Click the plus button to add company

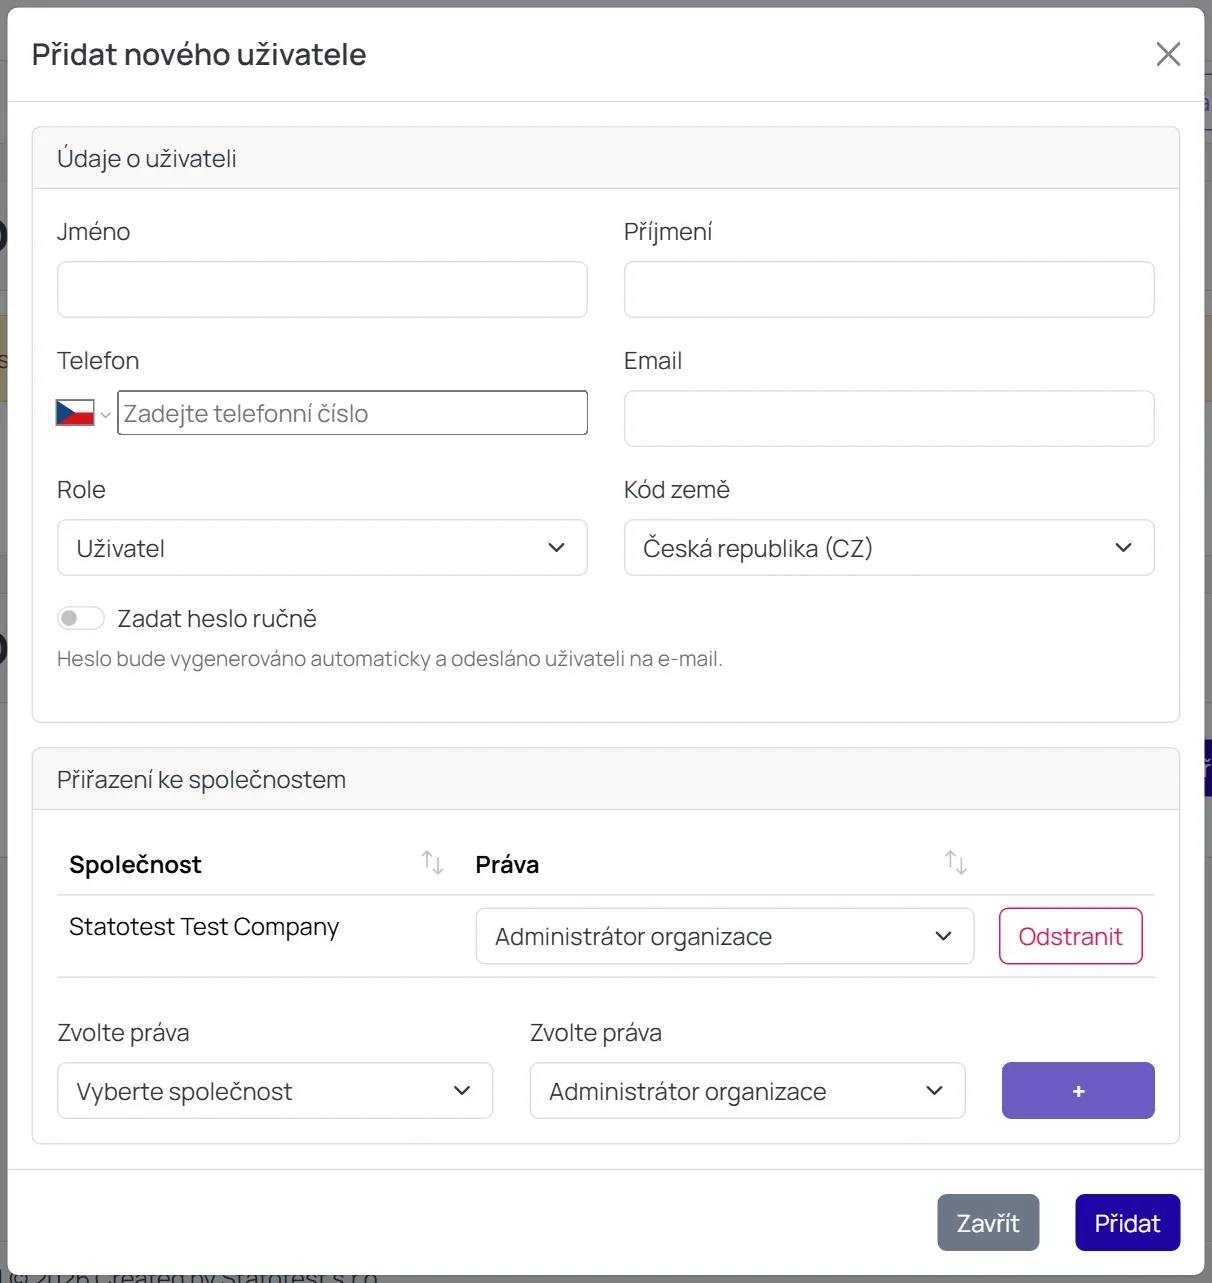pos(1078,1091)
